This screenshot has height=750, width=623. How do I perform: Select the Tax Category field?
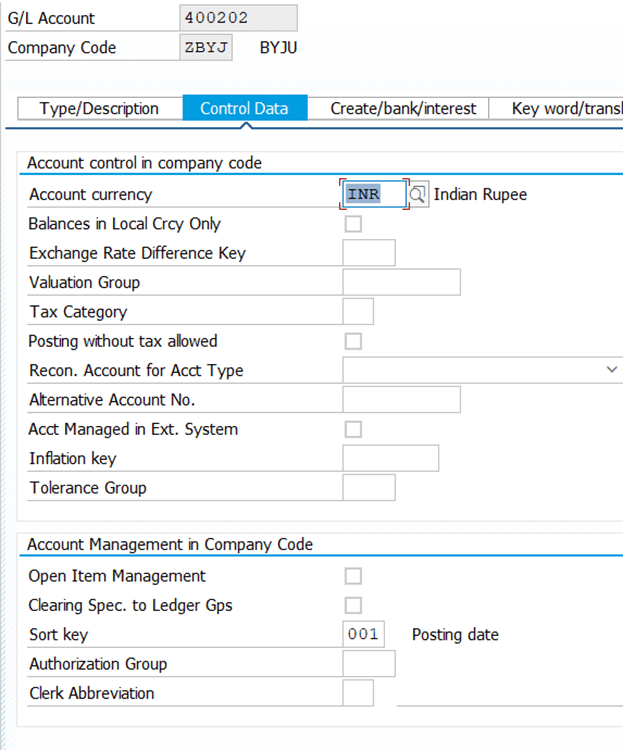coord(358,312)
